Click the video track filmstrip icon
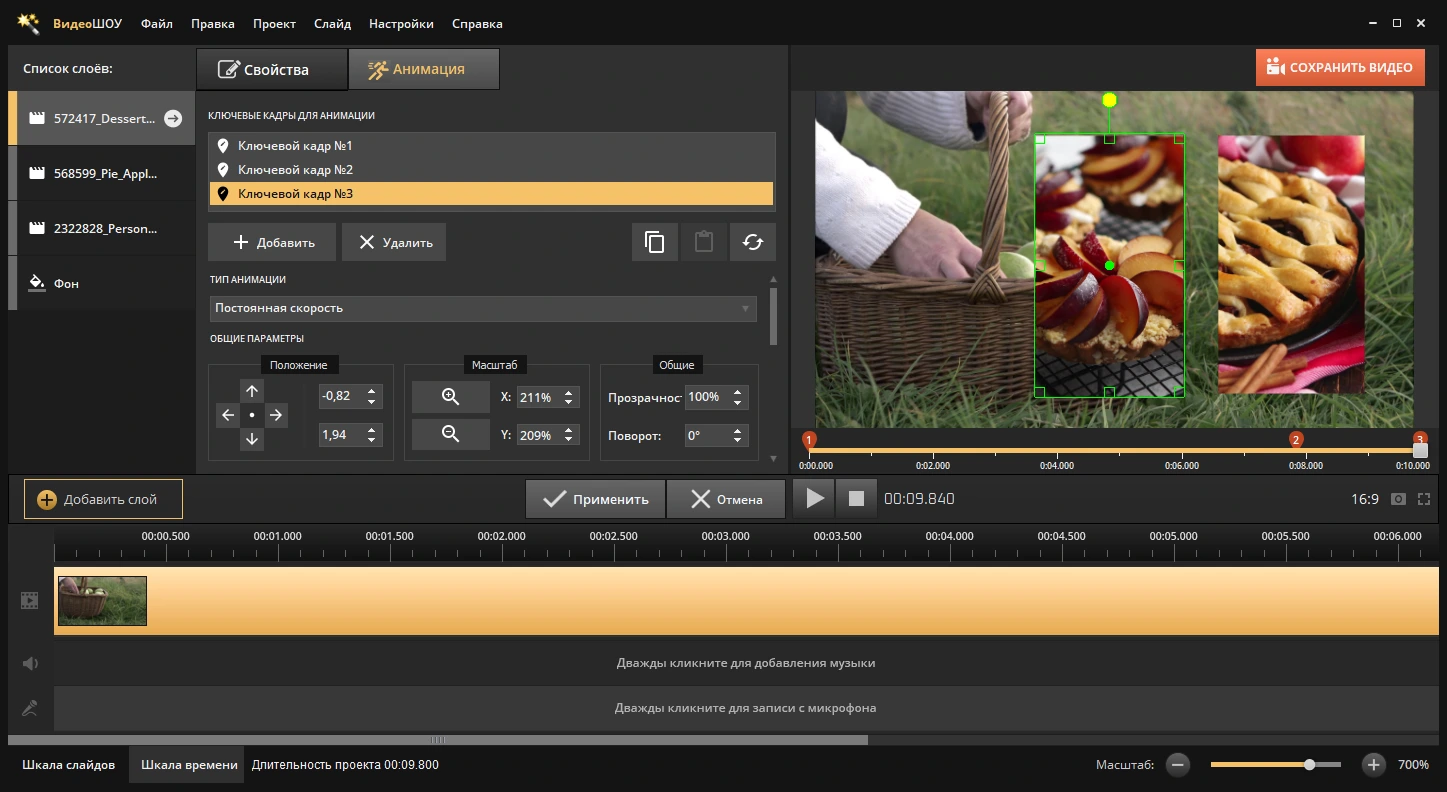This screenshot has width=1447, height=792. pos(30,601)
